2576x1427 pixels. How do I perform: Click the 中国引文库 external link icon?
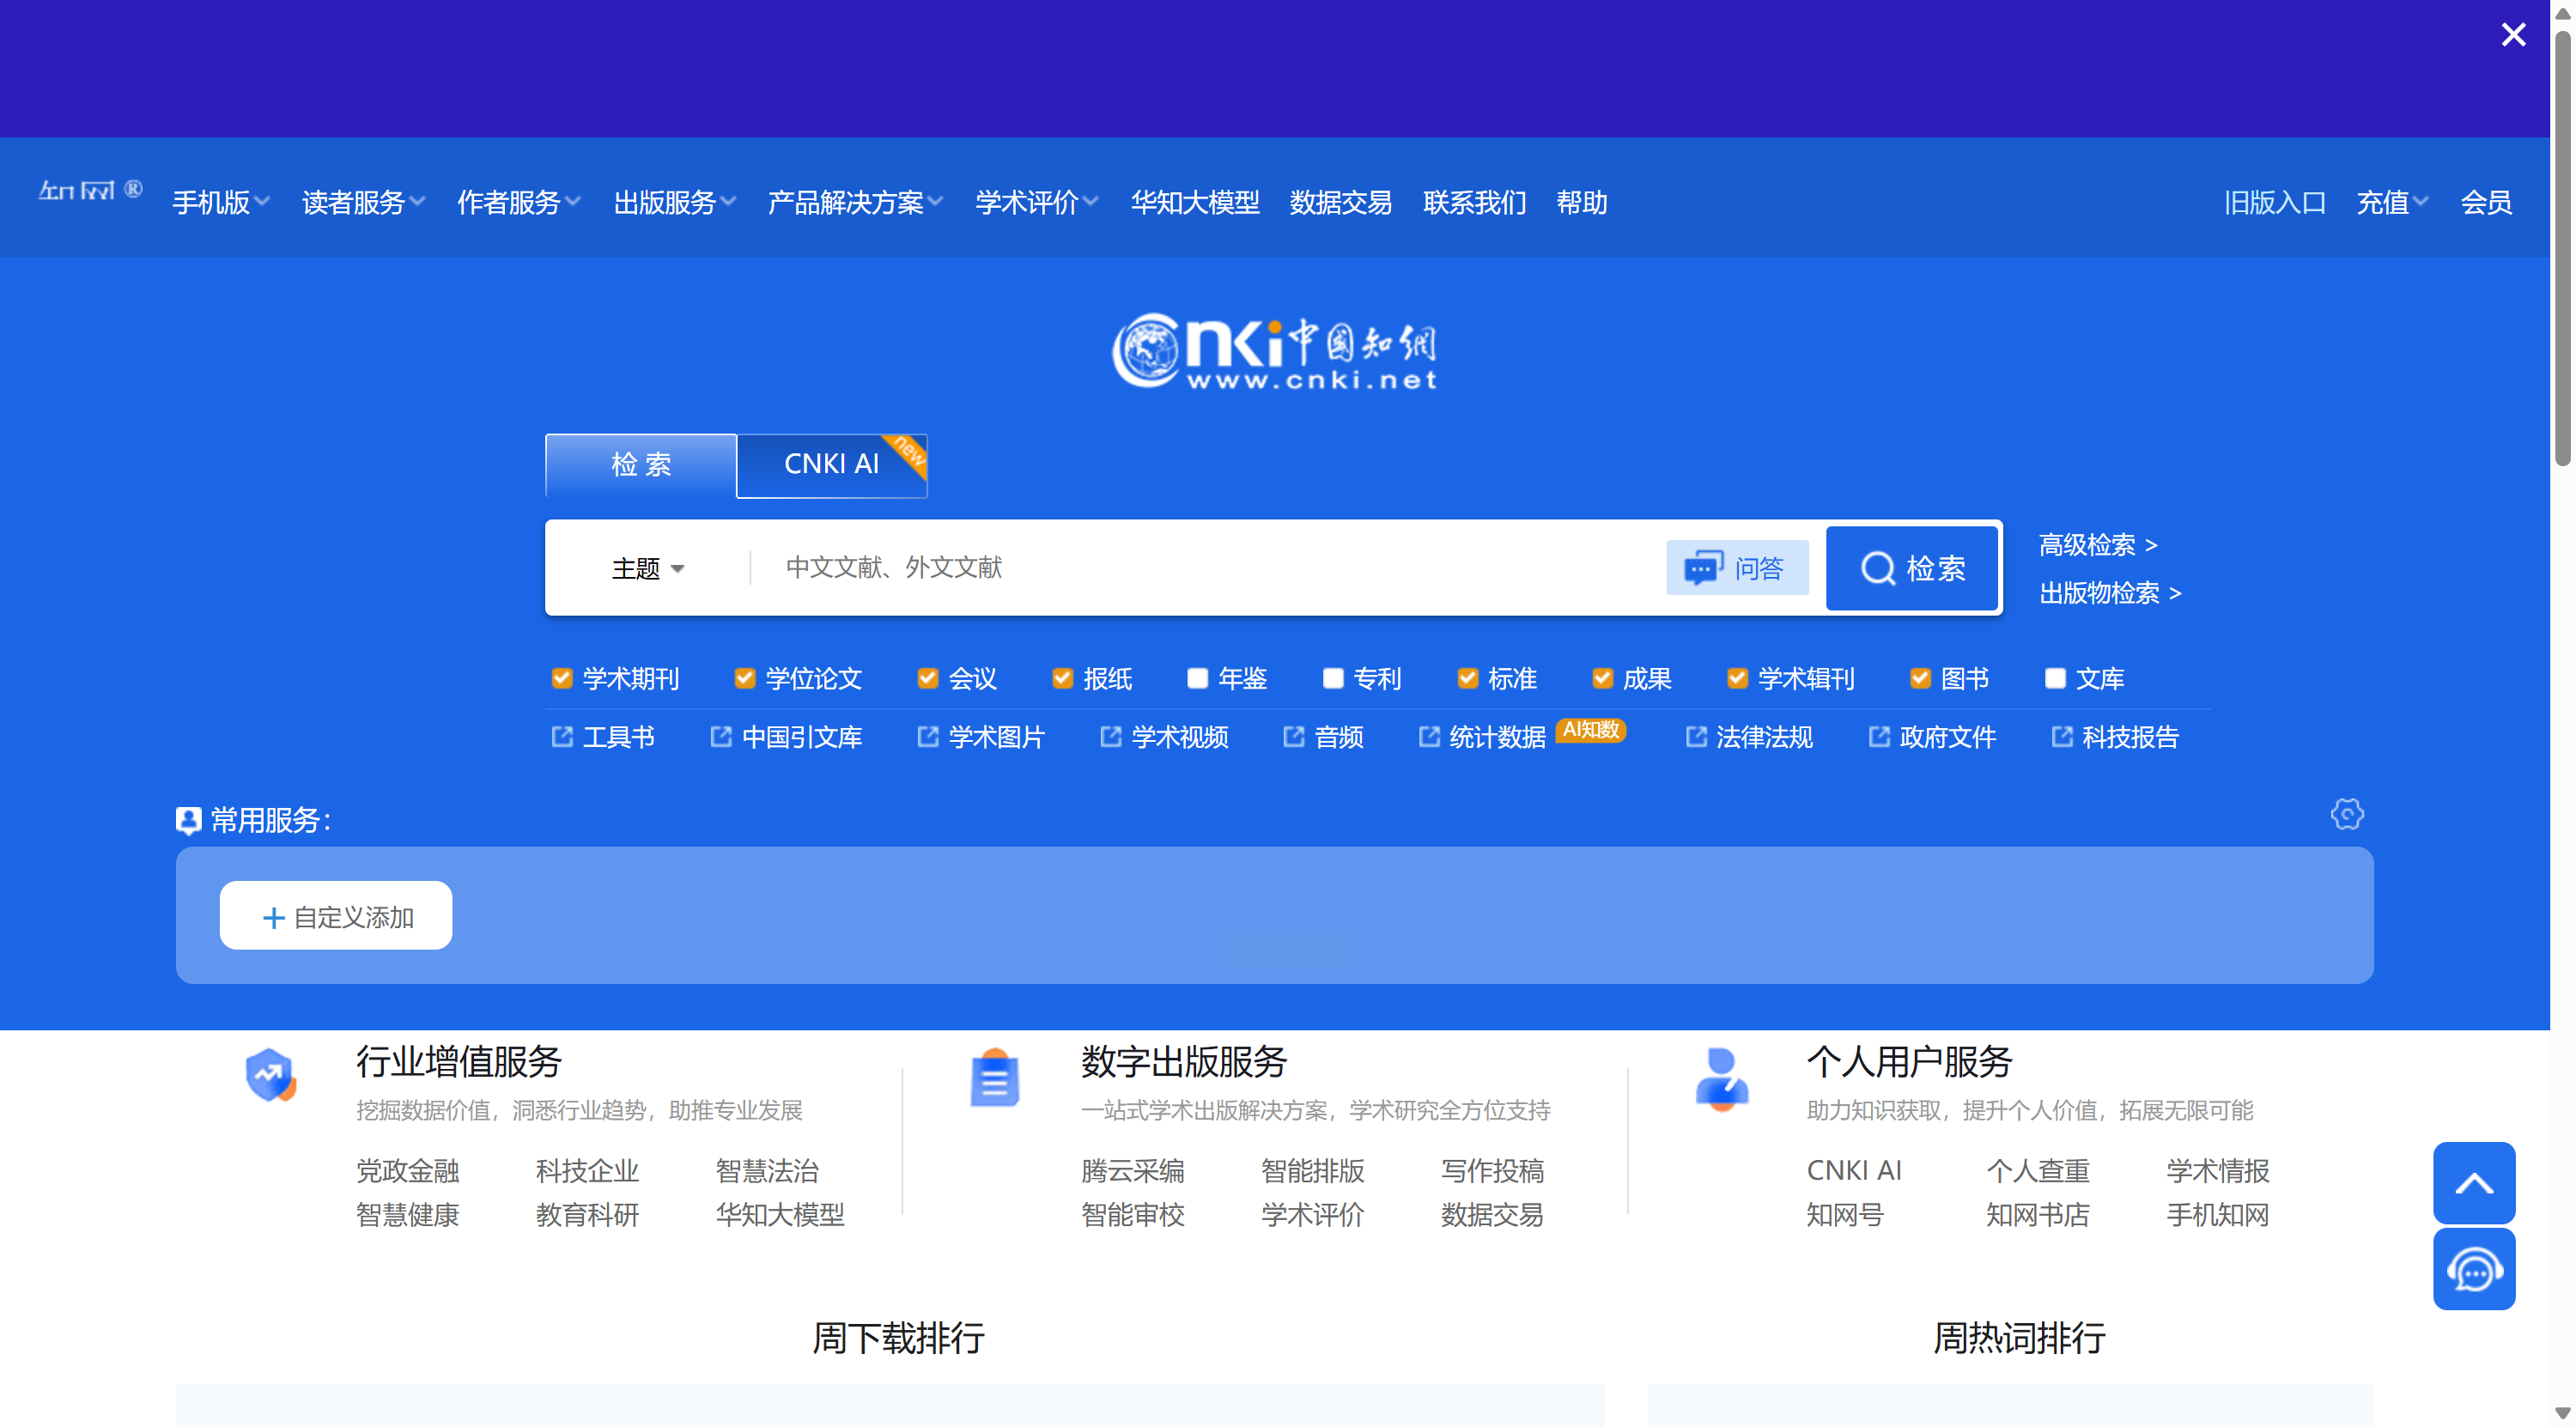tap(721, 737)
